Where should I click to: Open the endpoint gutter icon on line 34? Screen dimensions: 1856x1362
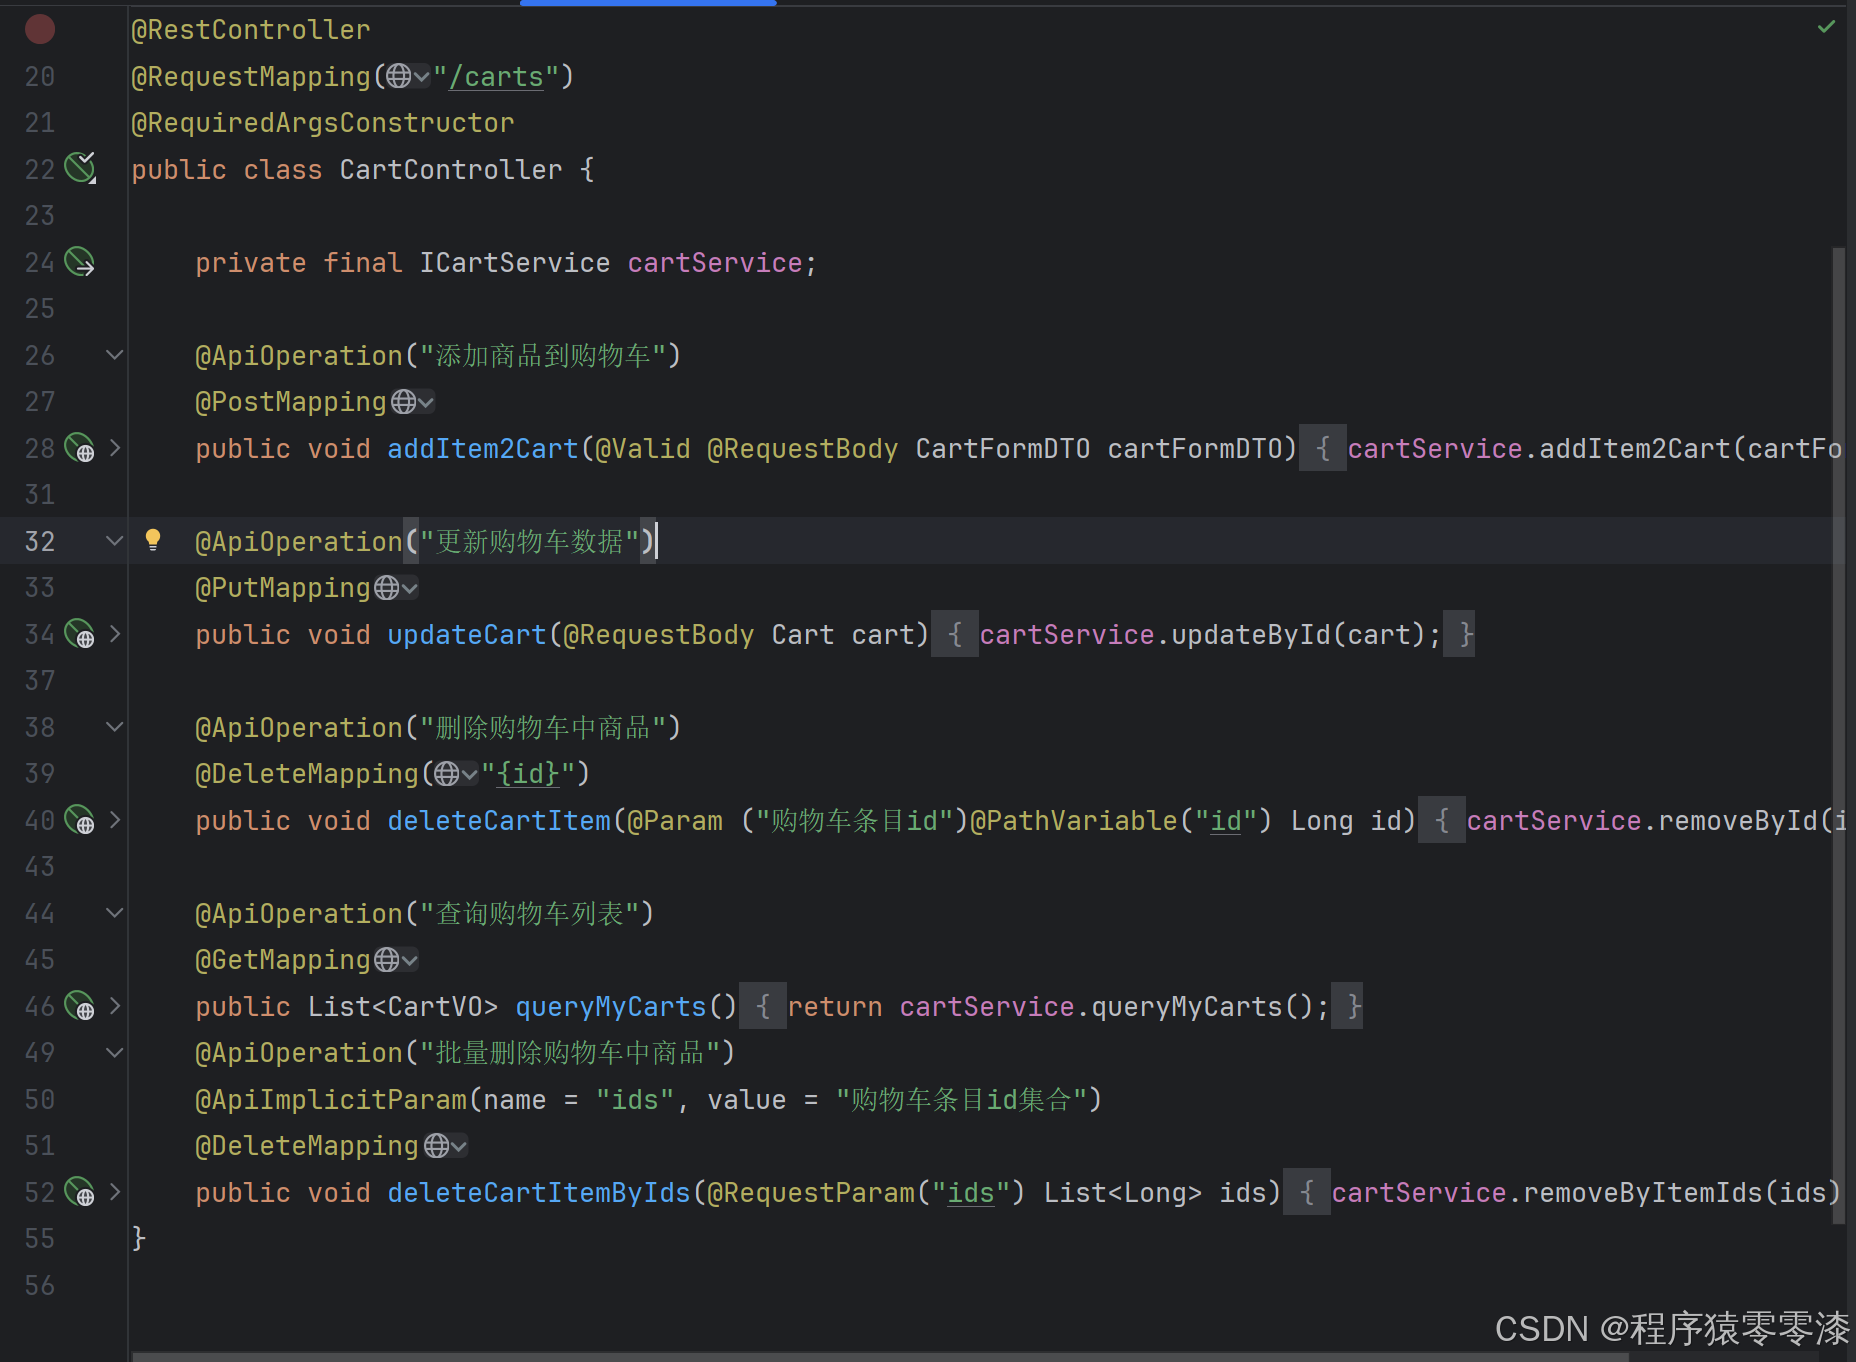coord(80,634)
